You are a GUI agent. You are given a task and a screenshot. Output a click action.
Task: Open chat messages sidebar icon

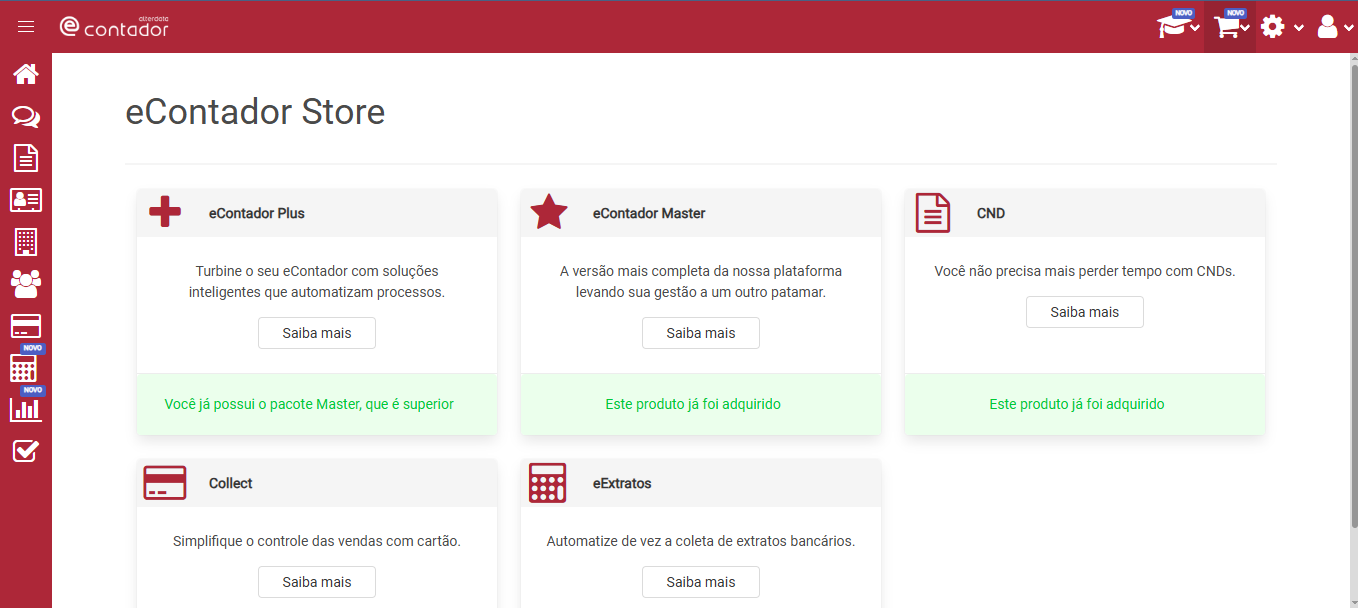click(x=26, y=117)
